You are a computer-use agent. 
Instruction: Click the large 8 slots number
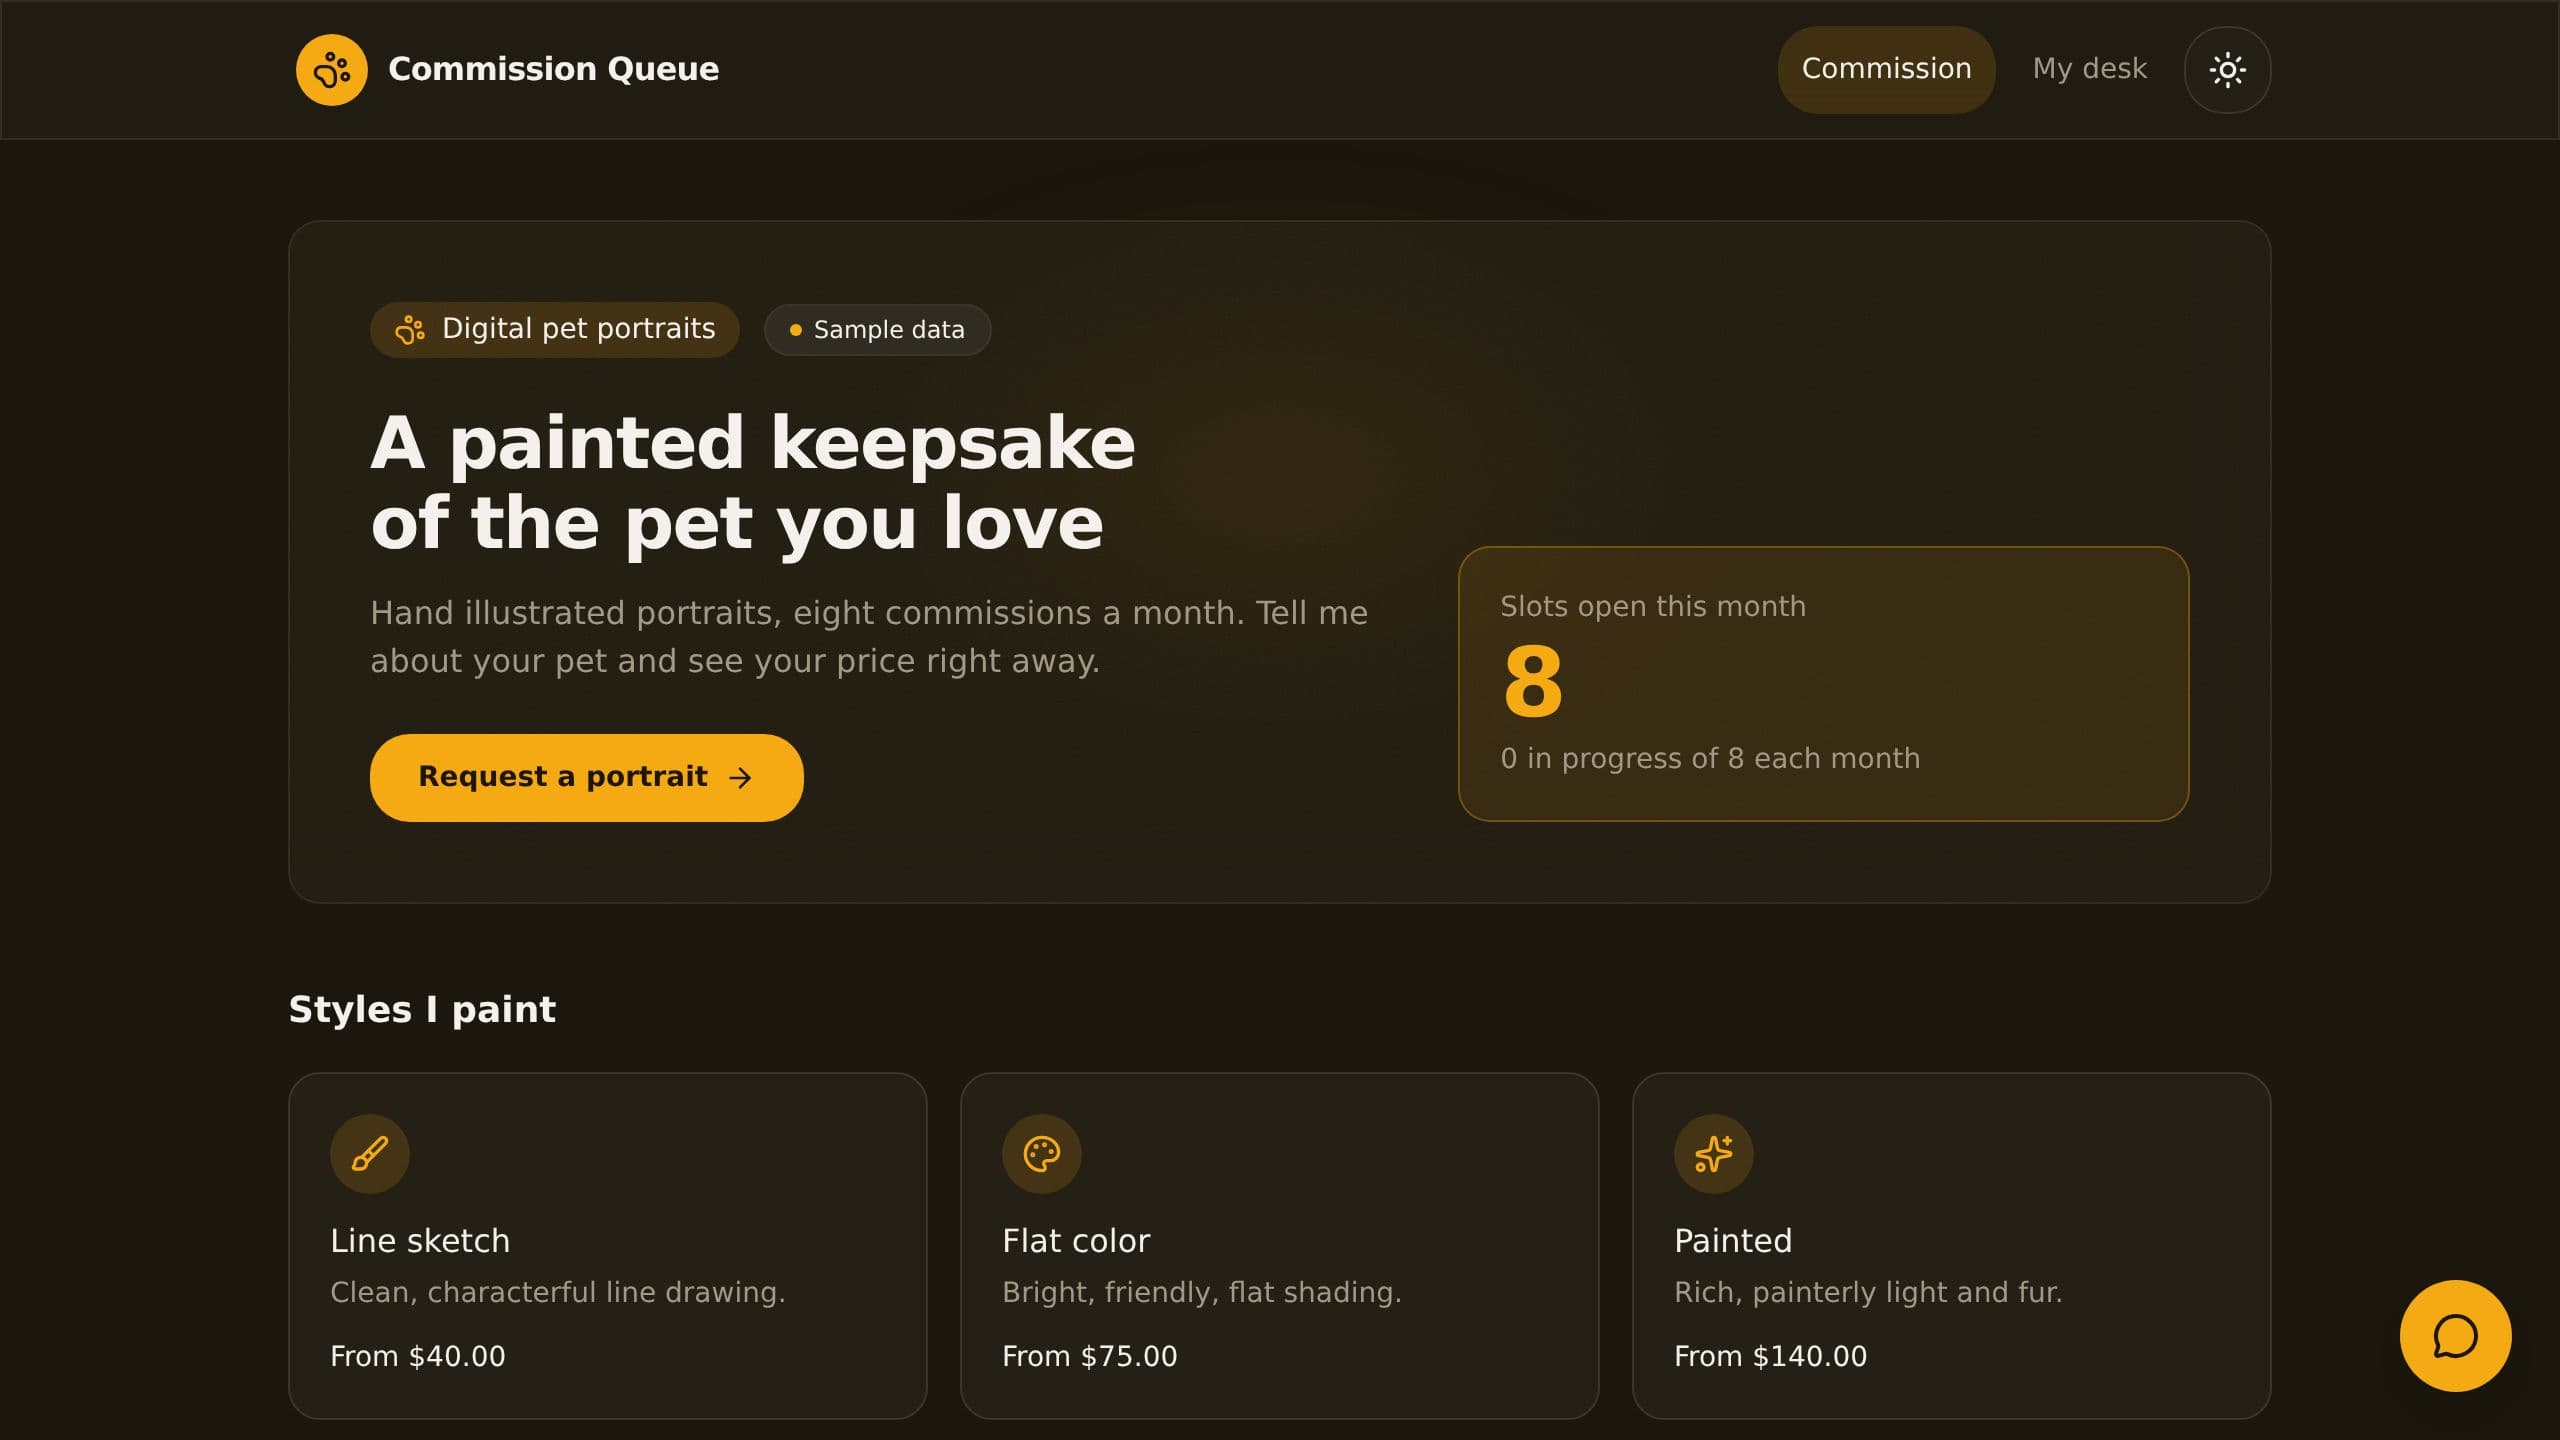(1533, 682)
